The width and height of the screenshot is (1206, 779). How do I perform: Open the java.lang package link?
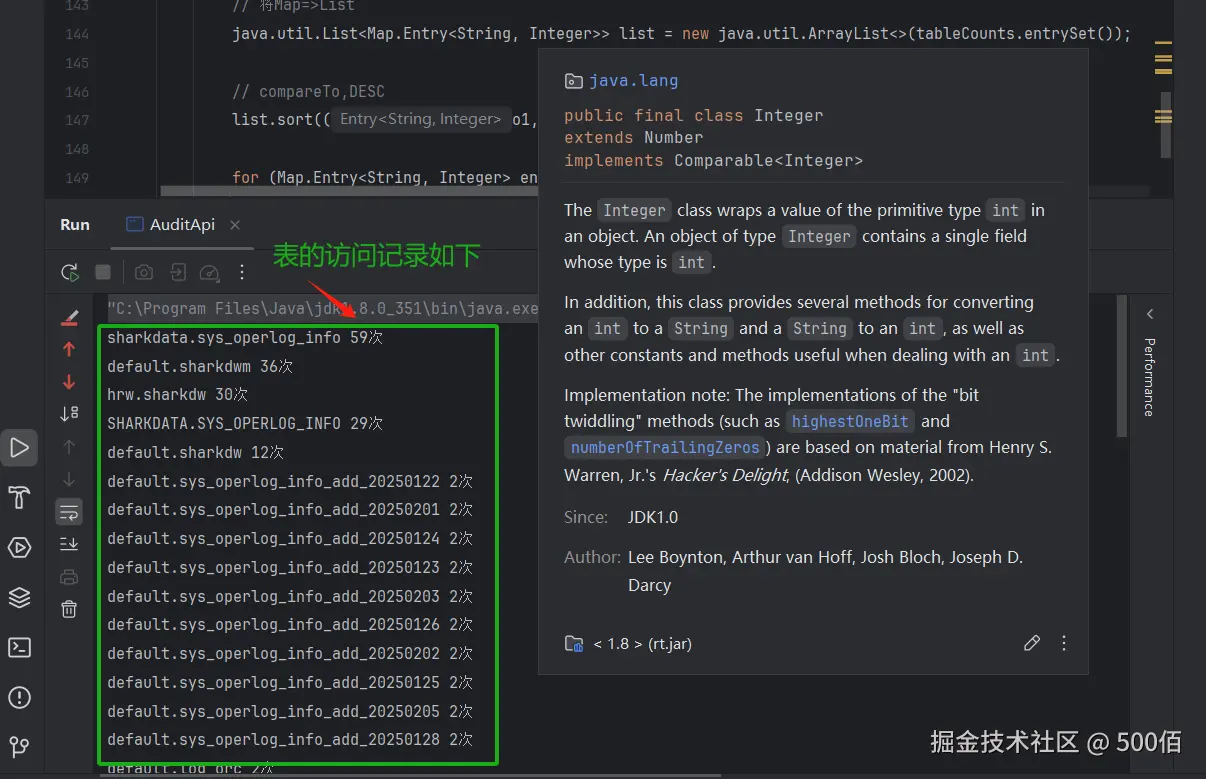coord(633,81)
